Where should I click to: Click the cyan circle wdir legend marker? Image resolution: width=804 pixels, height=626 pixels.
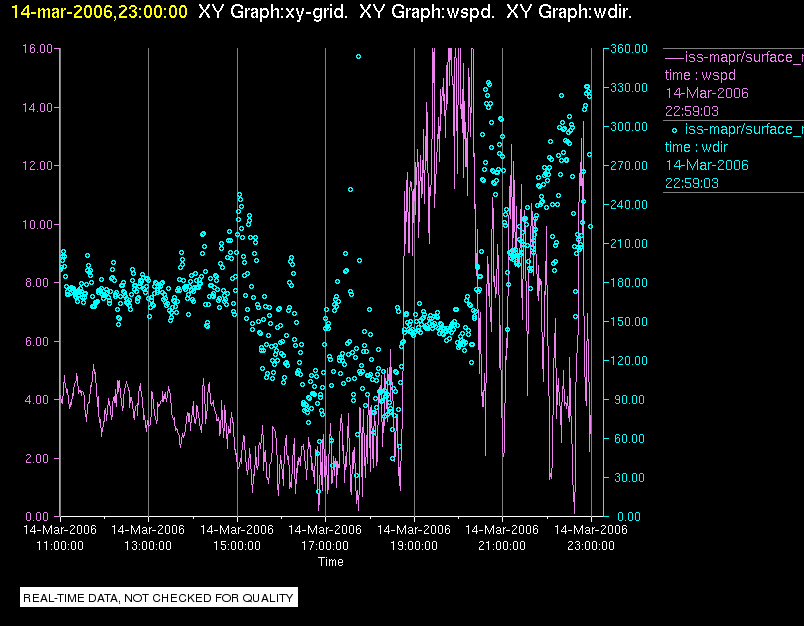[674, 129]
